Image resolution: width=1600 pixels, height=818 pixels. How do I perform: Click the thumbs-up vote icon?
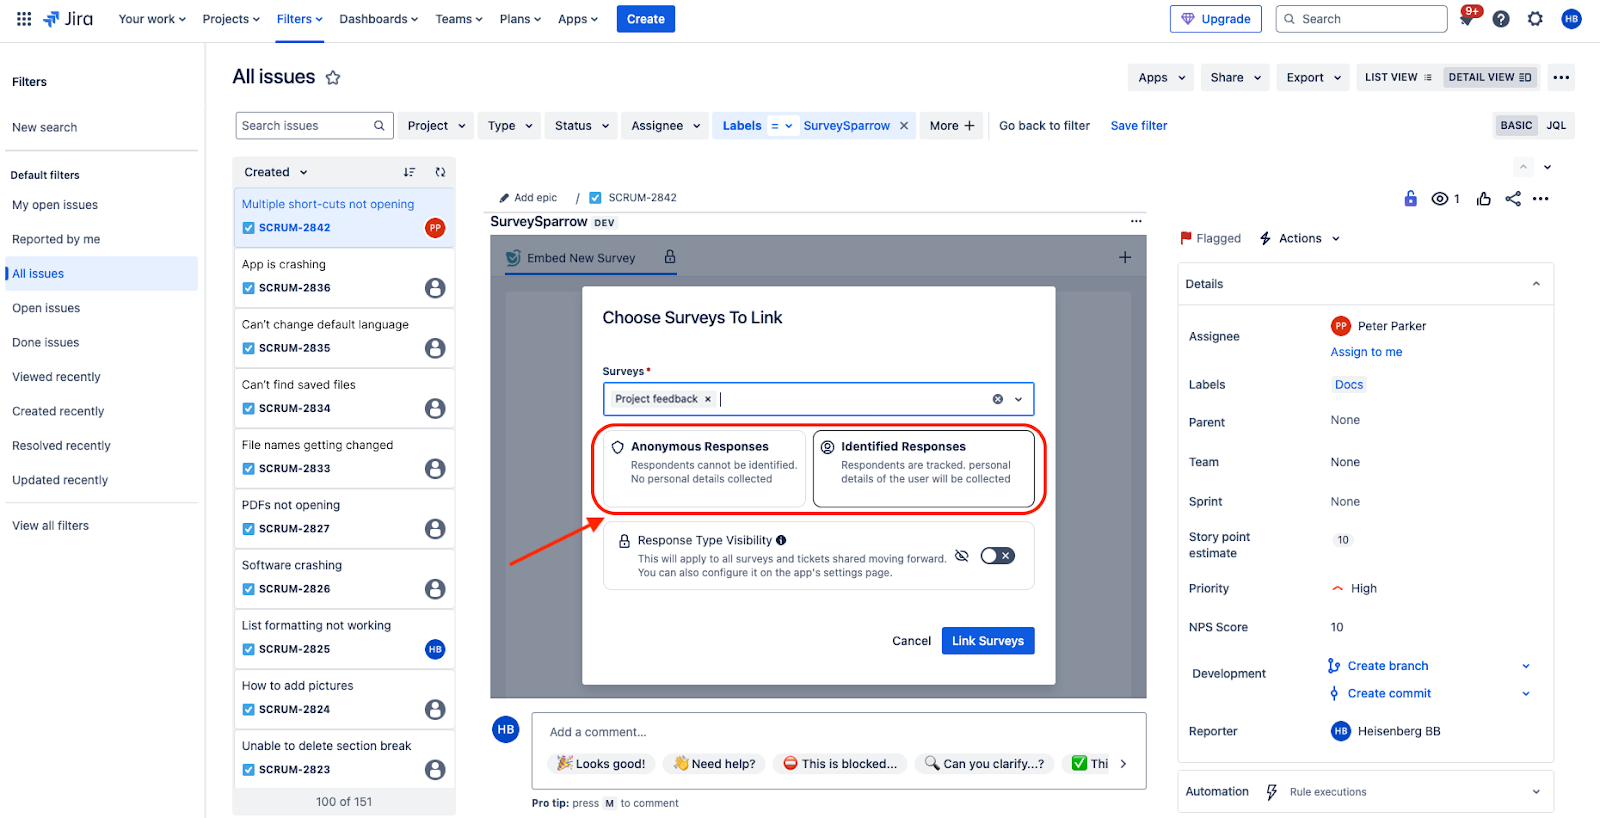click(x=1483, y=199)
